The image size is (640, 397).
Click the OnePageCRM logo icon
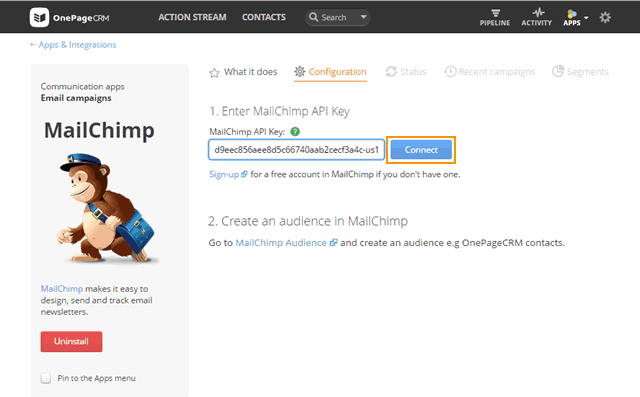tap(39, 18)
